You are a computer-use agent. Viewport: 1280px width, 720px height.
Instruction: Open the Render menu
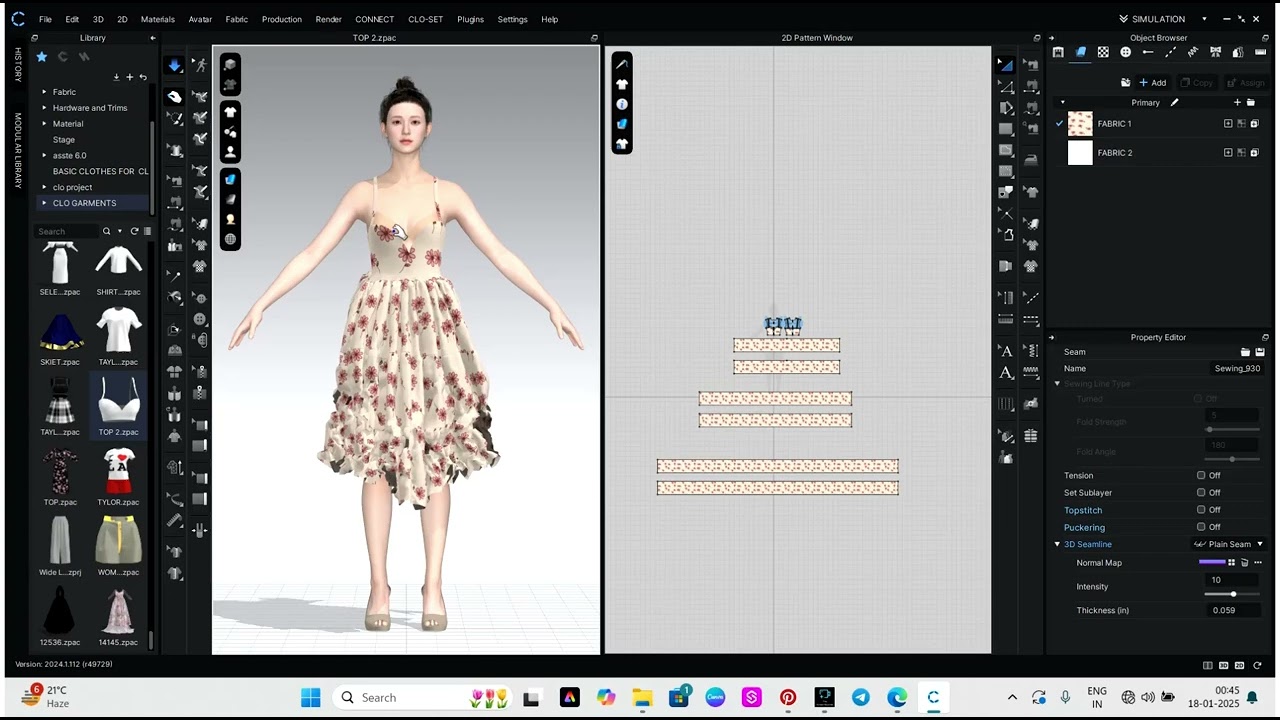(x=328, y=19)
